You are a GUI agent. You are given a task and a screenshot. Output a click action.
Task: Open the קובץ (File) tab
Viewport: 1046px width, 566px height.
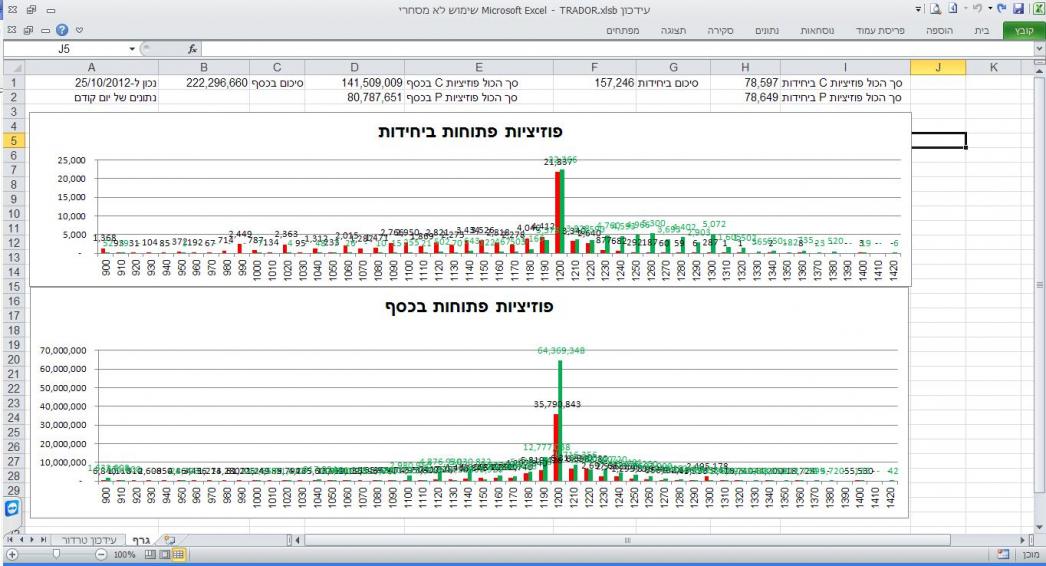coord(1023,31)
